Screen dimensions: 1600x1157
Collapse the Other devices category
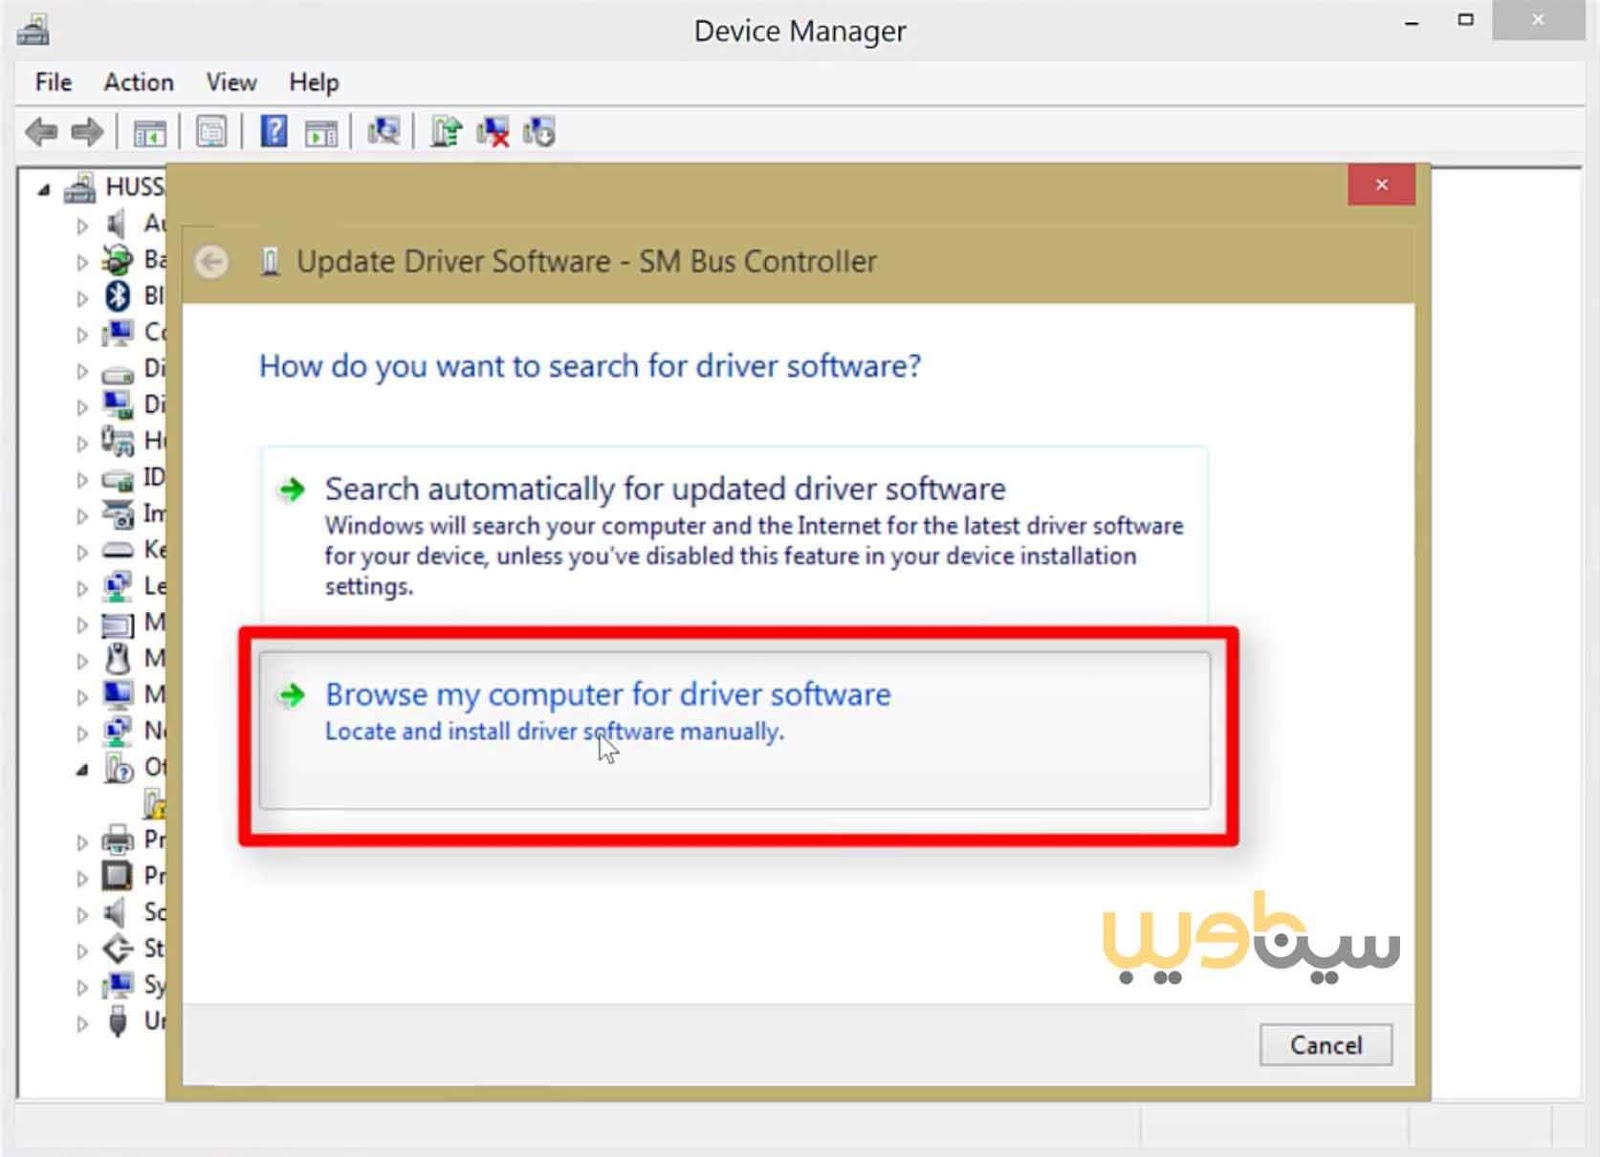point(82,768)
